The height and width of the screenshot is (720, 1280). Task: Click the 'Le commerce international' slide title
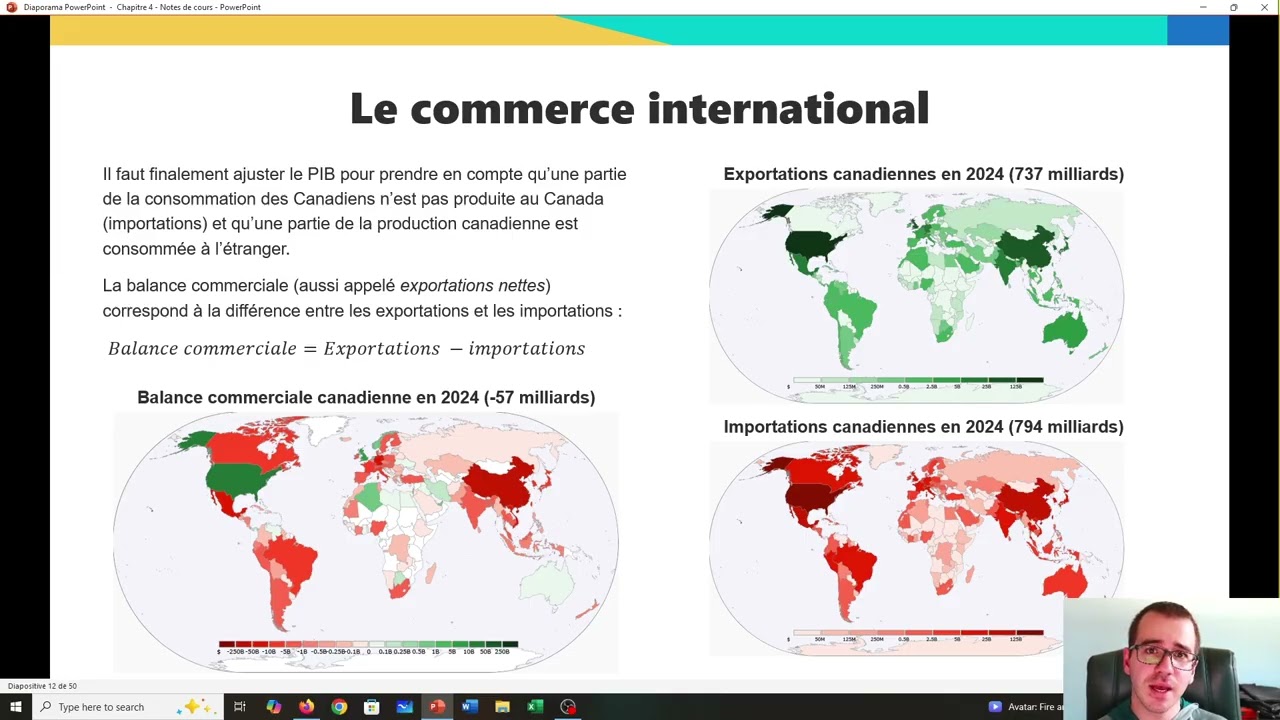click(639, 108)
